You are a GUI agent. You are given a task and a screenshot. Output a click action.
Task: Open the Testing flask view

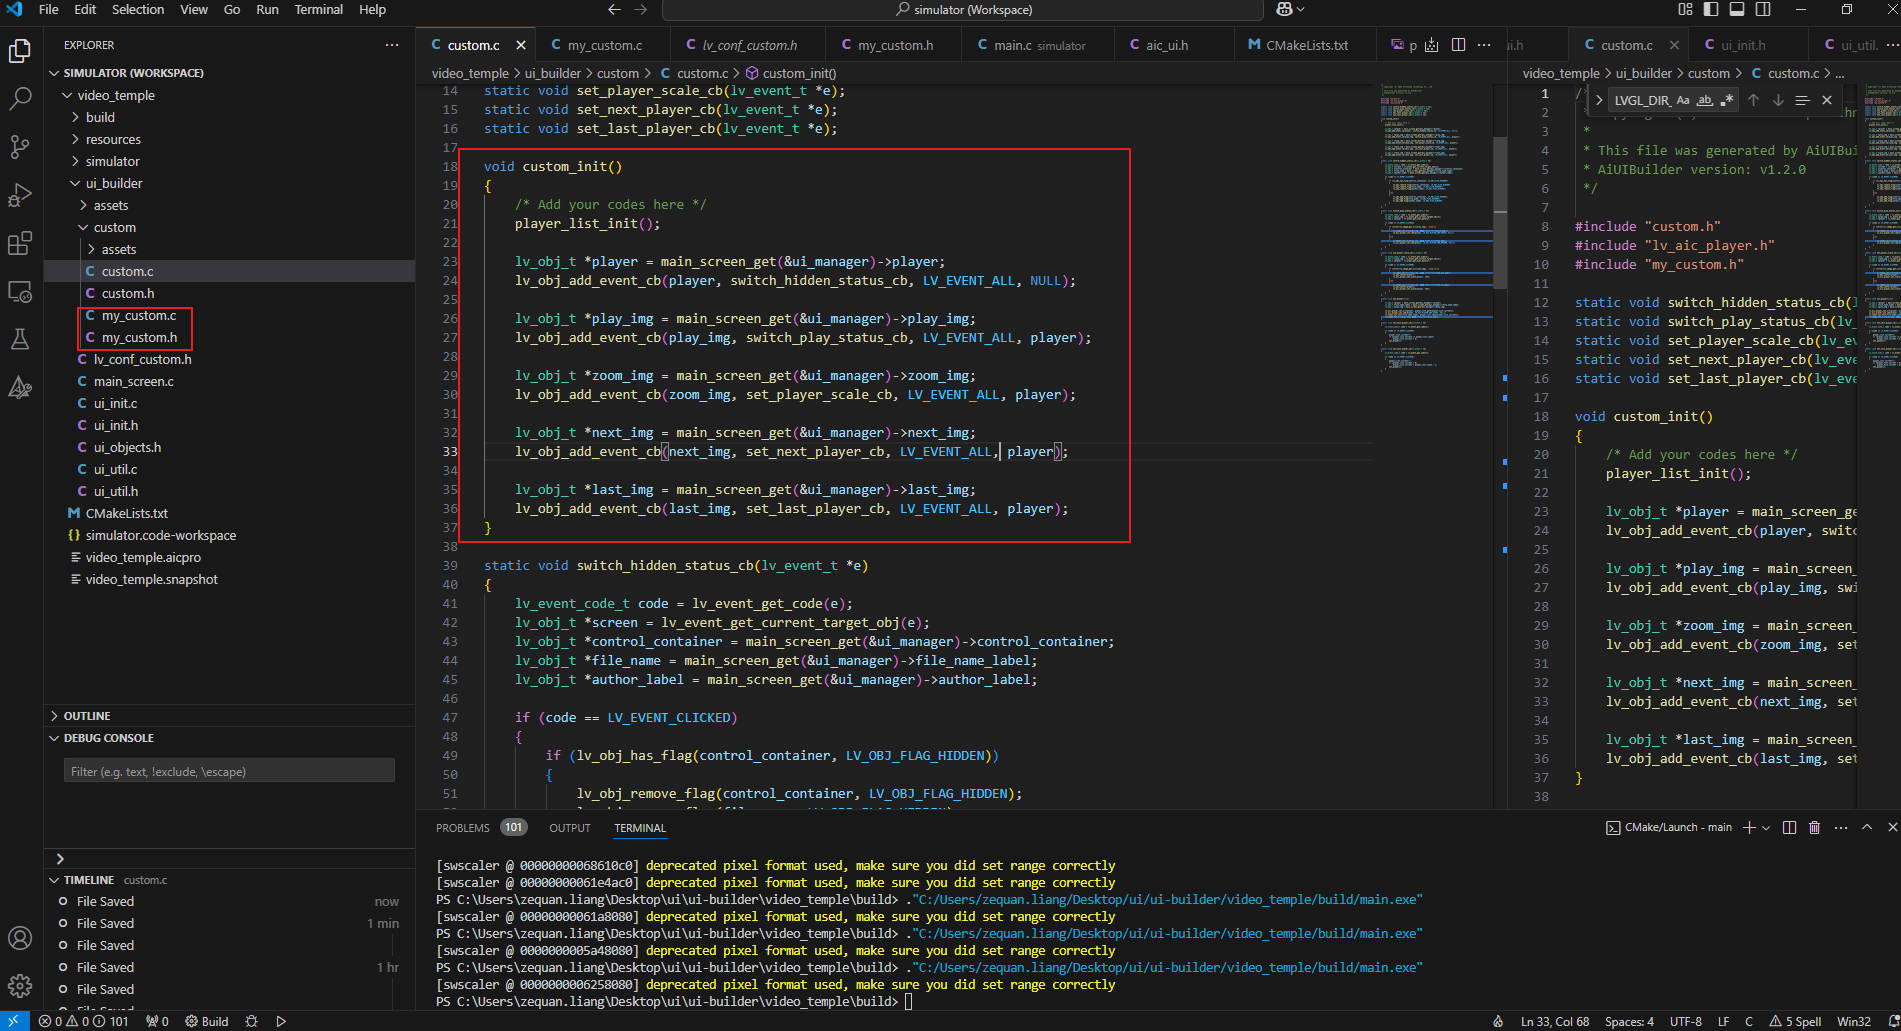click(20, 339)
